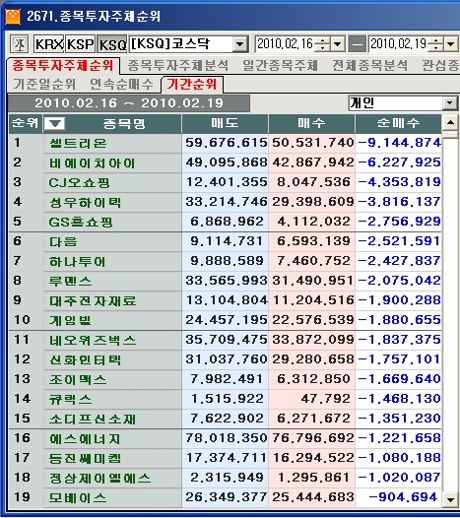
Task: Sort by the 순매수 column header
Action: tap(398, 123)
